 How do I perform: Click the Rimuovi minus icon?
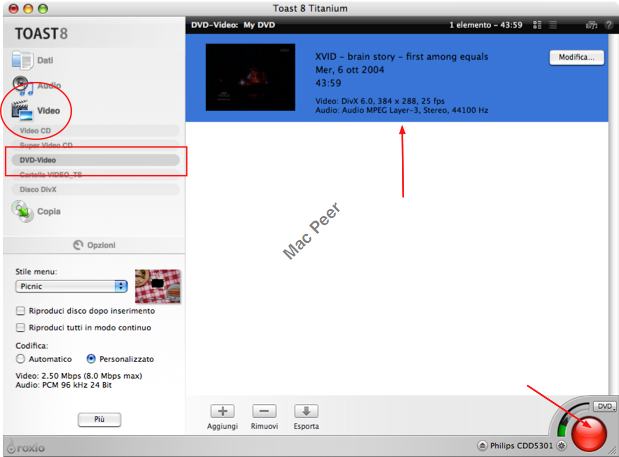[x=264, y=411]
